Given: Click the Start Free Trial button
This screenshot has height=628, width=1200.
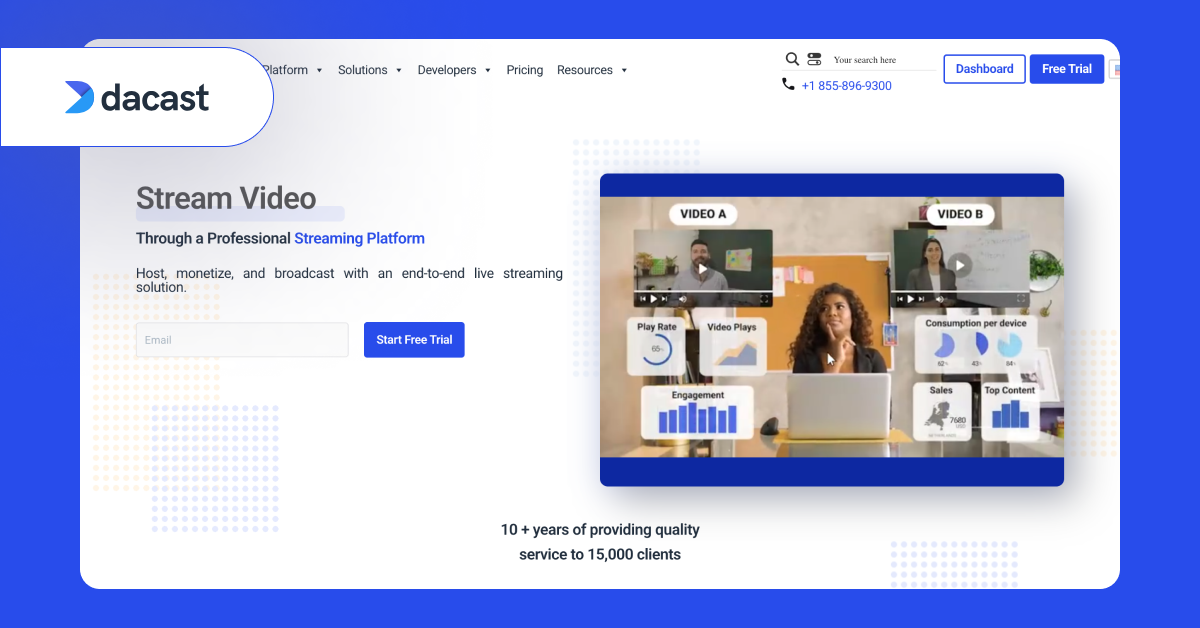Looking at the screenshot, I should point(413,339).
